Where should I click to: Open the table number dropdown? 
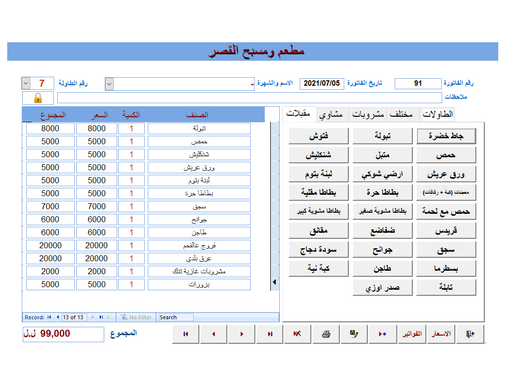(26, 83)
